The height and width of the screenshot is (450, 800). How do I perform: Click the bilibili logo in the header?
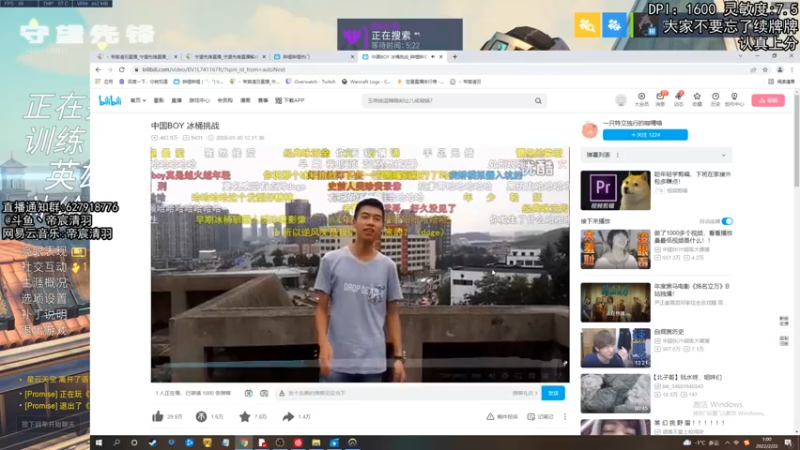[110, 101]
